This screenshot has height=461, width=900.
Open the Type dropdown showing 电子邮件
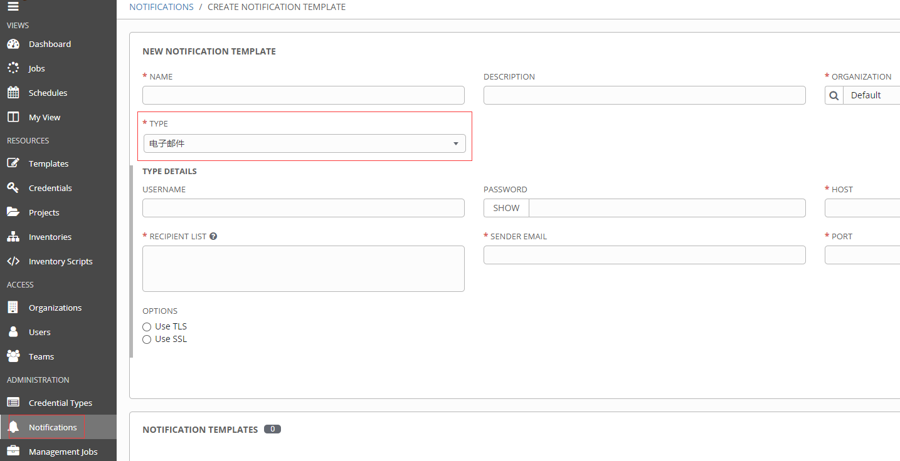coord(304,144)
